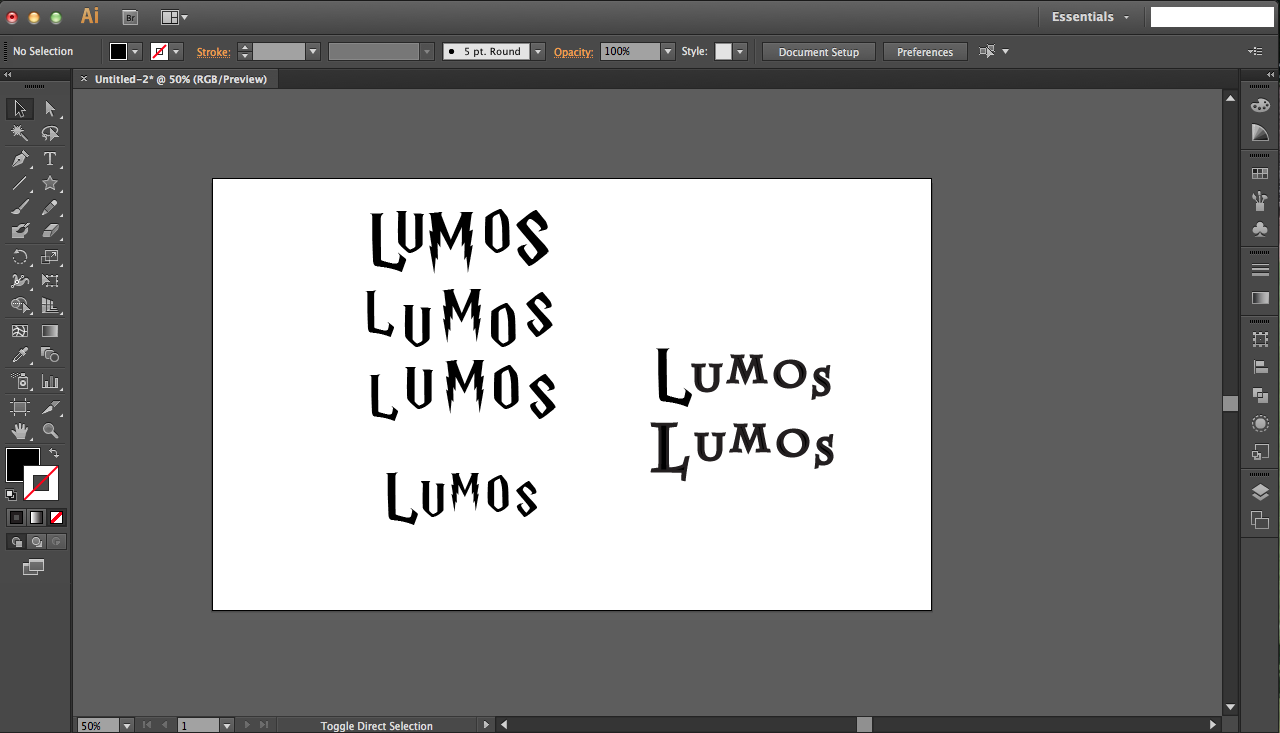Set paint mode to Gradient
Viewport: 1280px width, 733px height.
[x=37, y=517]
